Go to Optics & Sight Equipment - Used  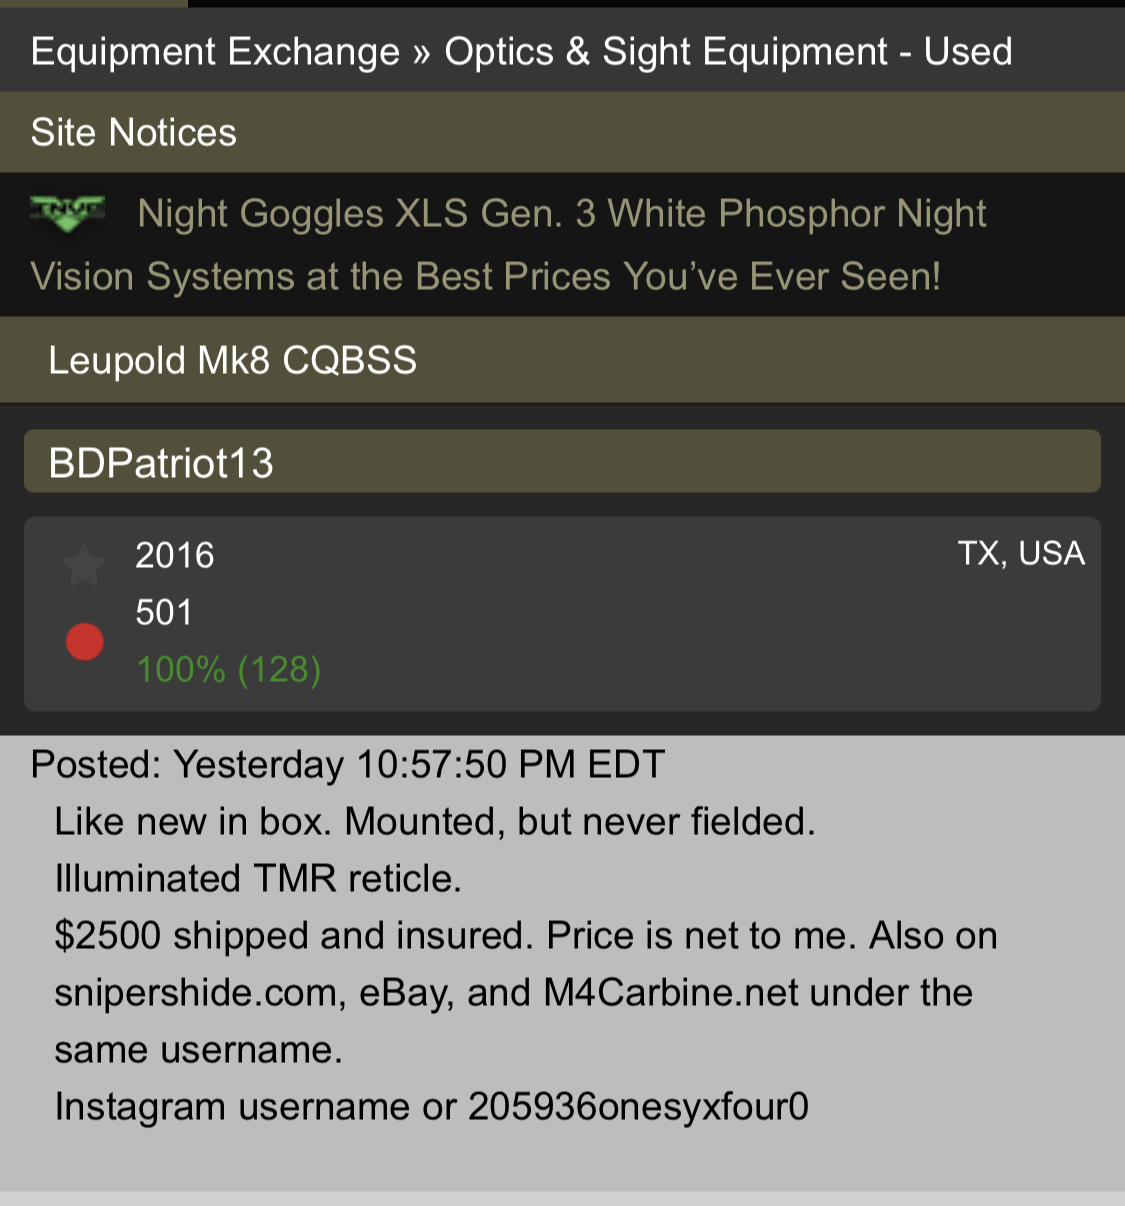(x=728, y=52)
